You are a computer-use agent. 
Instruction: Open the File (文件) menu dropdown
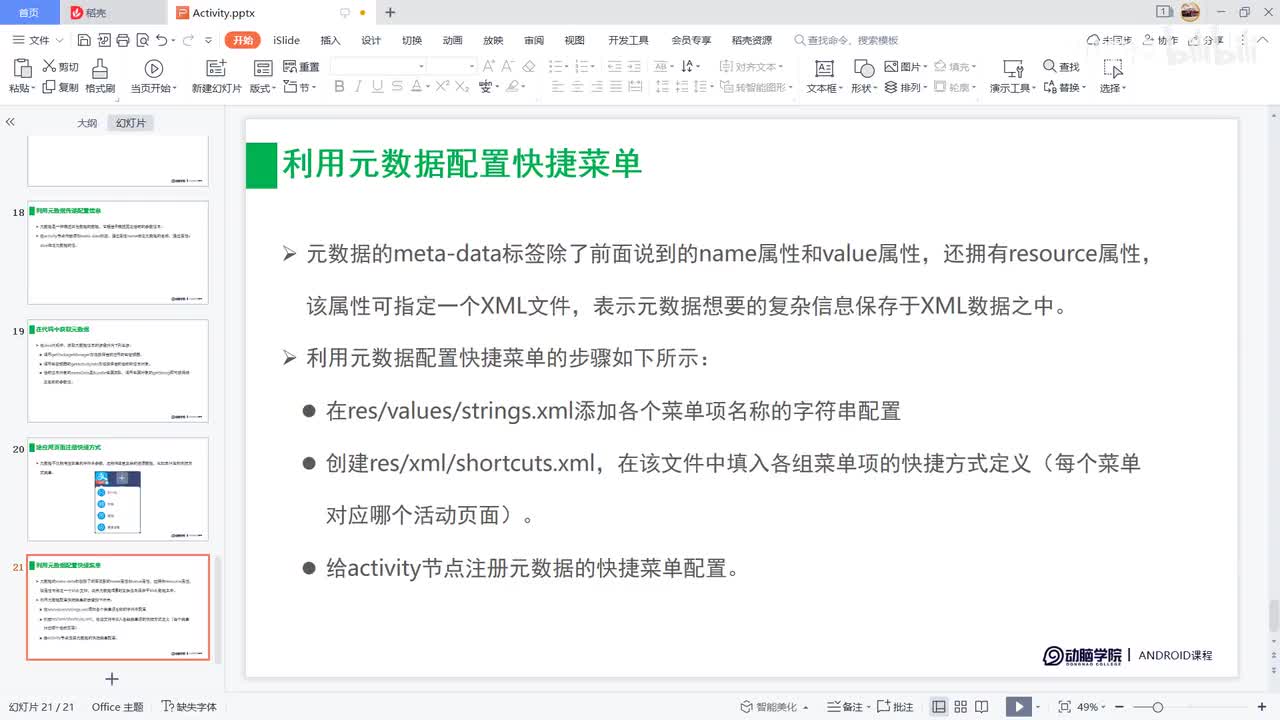tap(39, 40)
